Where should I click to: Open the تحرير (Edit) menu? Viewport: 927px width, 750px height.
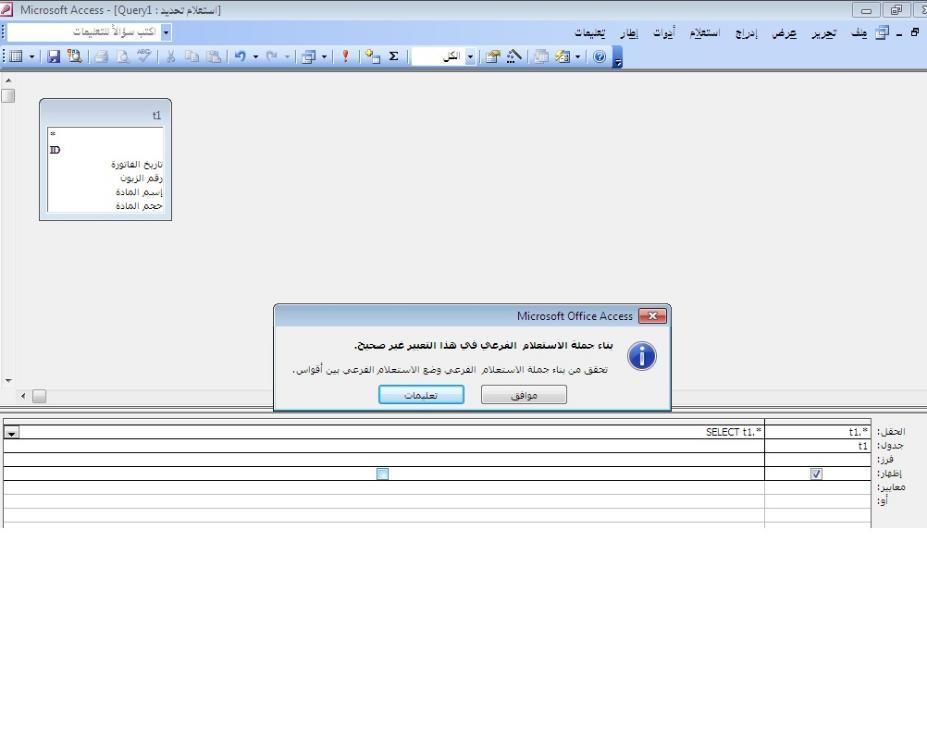[824, 33]
